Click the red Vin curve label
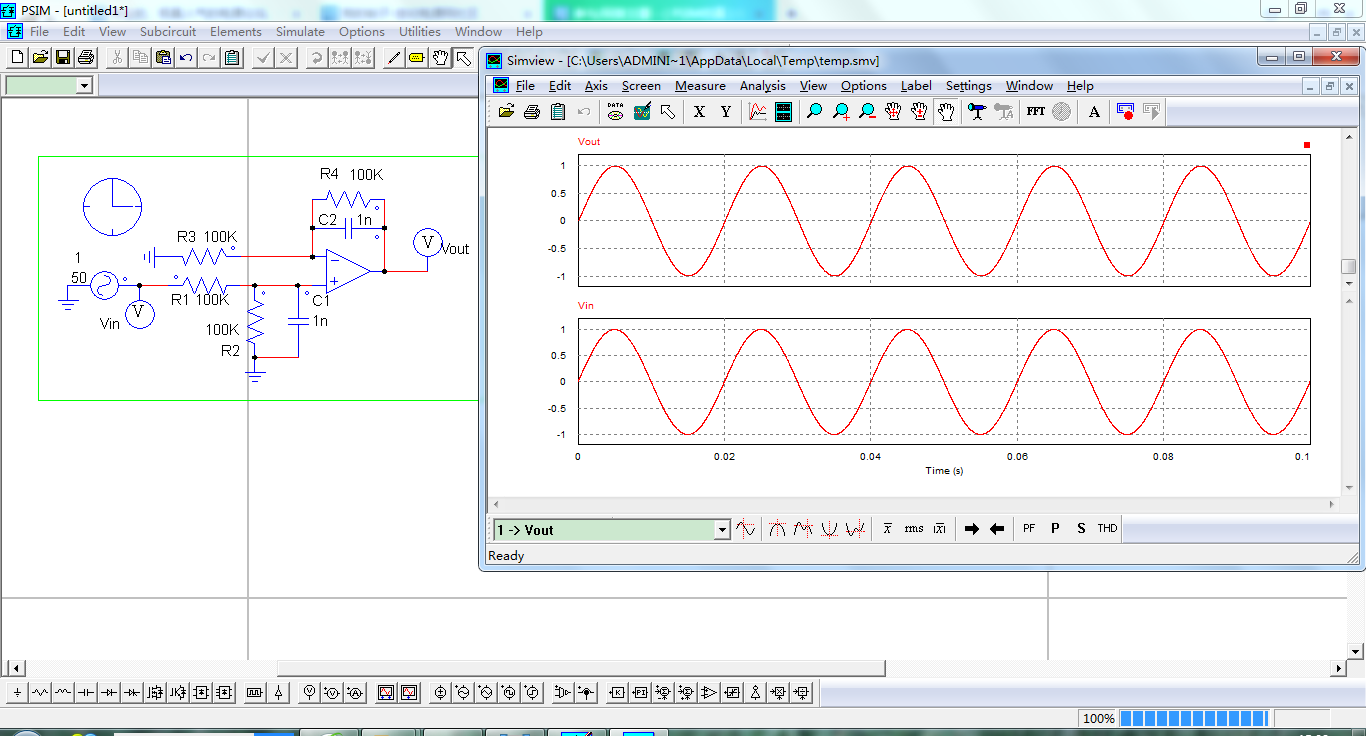Image resolution: width=1366 pixels, height=736 pixels. point(585,306)
